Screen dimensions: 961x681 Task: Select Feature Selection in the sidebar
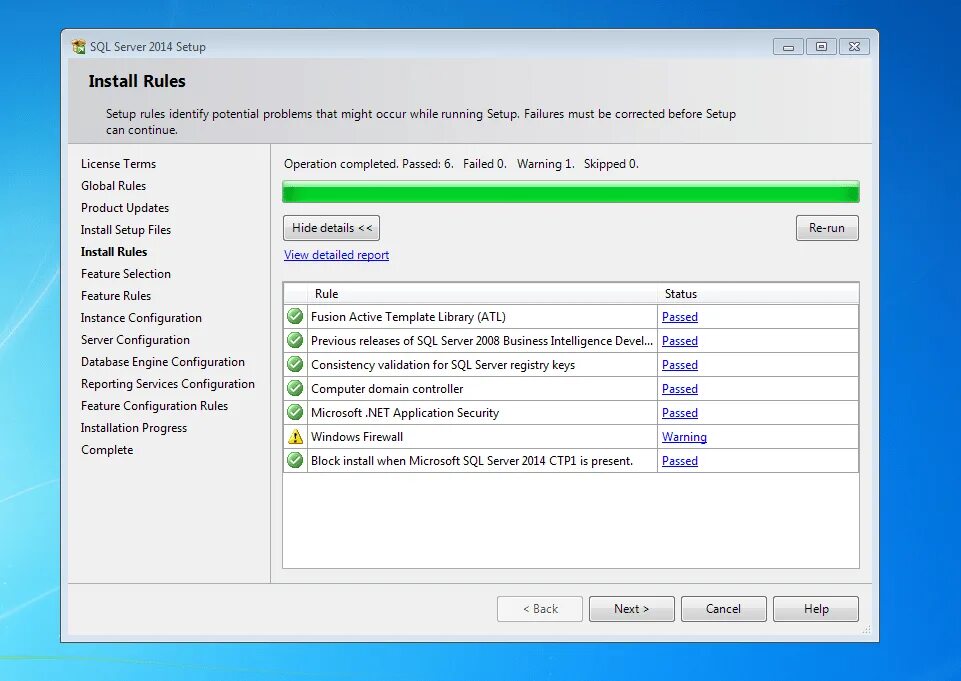[x=125, y=273]
